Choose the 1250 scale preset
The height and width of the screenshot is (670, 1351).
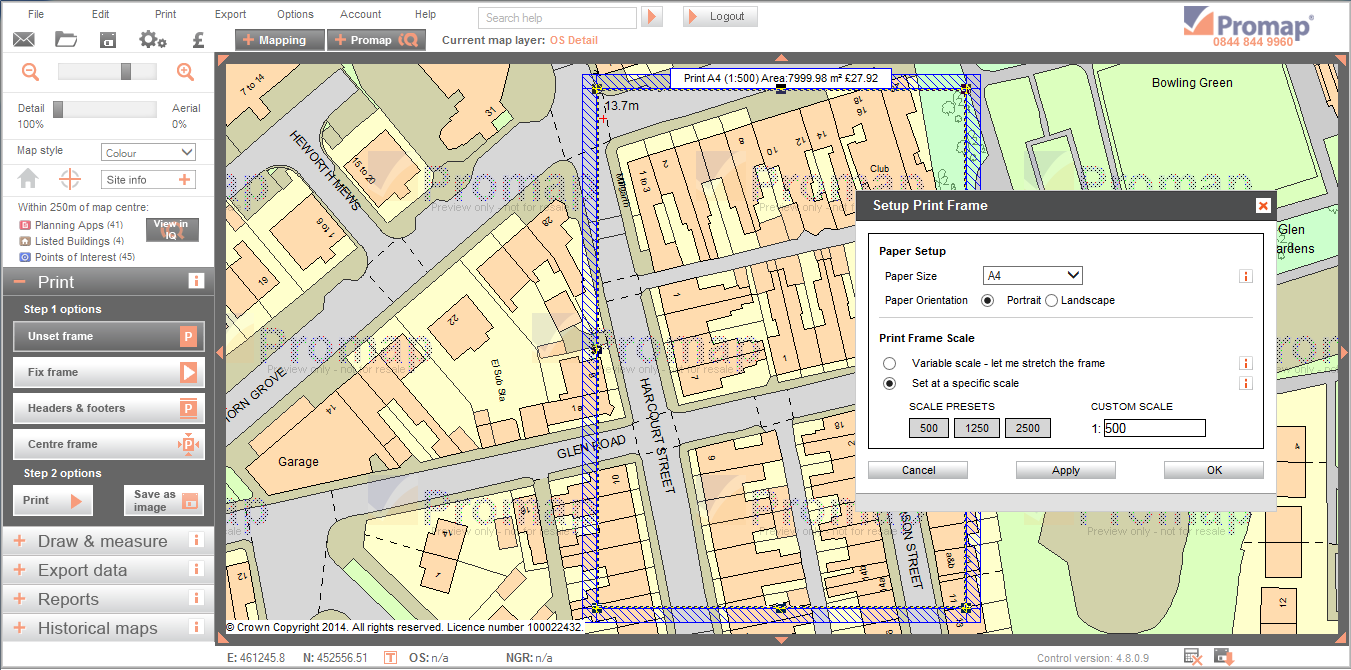[x=976, y=429]
